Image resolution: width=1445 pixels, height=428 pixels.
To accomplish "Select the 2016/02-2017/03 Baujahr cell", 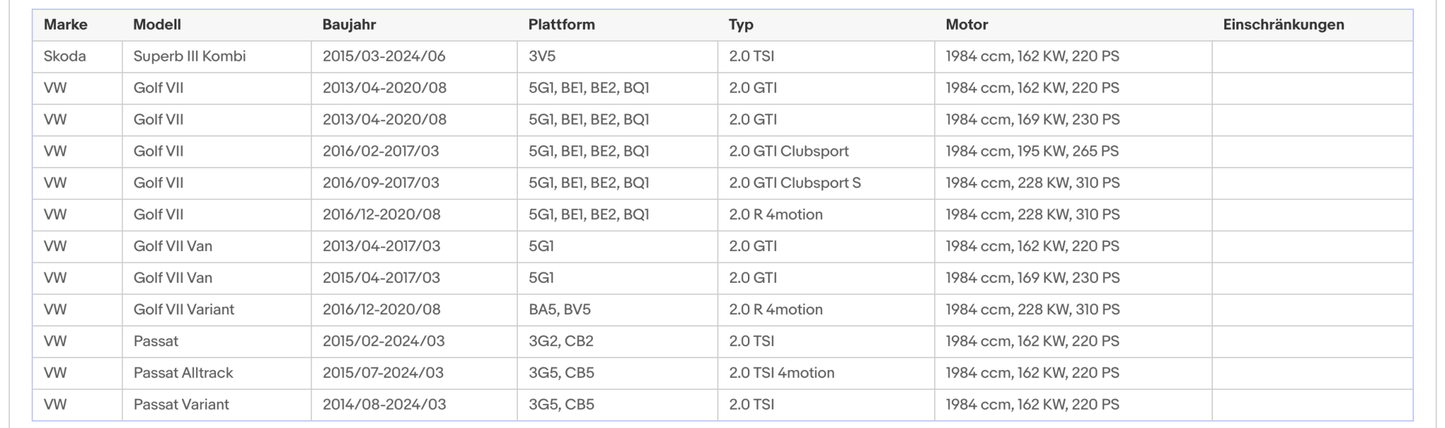I will point(380,151).
